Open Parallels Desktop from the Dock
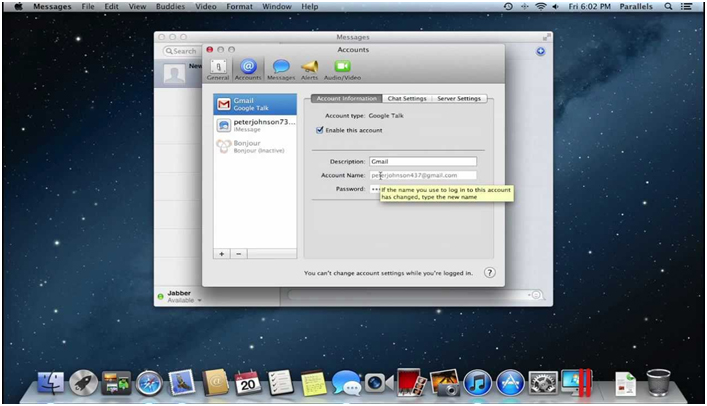707x406 pixels. click(576, 383)
